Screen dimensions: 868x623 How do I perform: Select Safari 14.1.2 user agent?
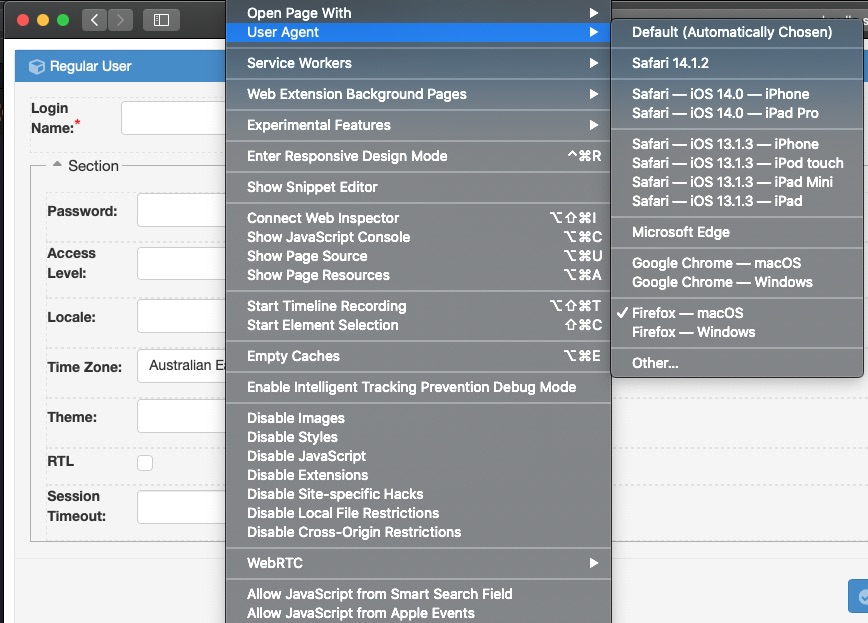tap(737, 63)
